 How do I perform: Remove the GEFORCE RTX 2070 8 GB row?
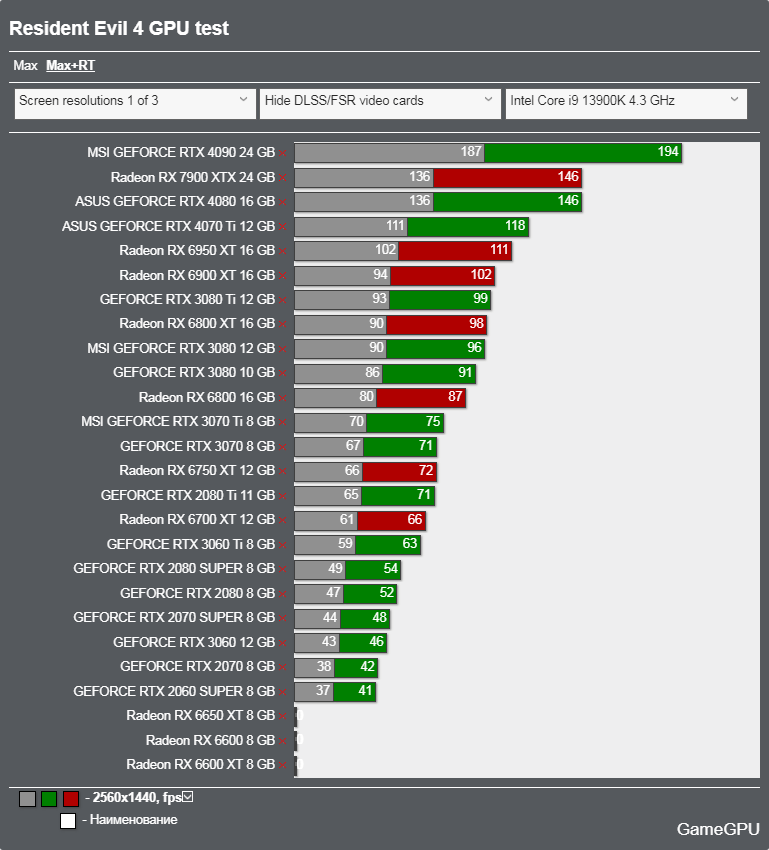[283, 667]
